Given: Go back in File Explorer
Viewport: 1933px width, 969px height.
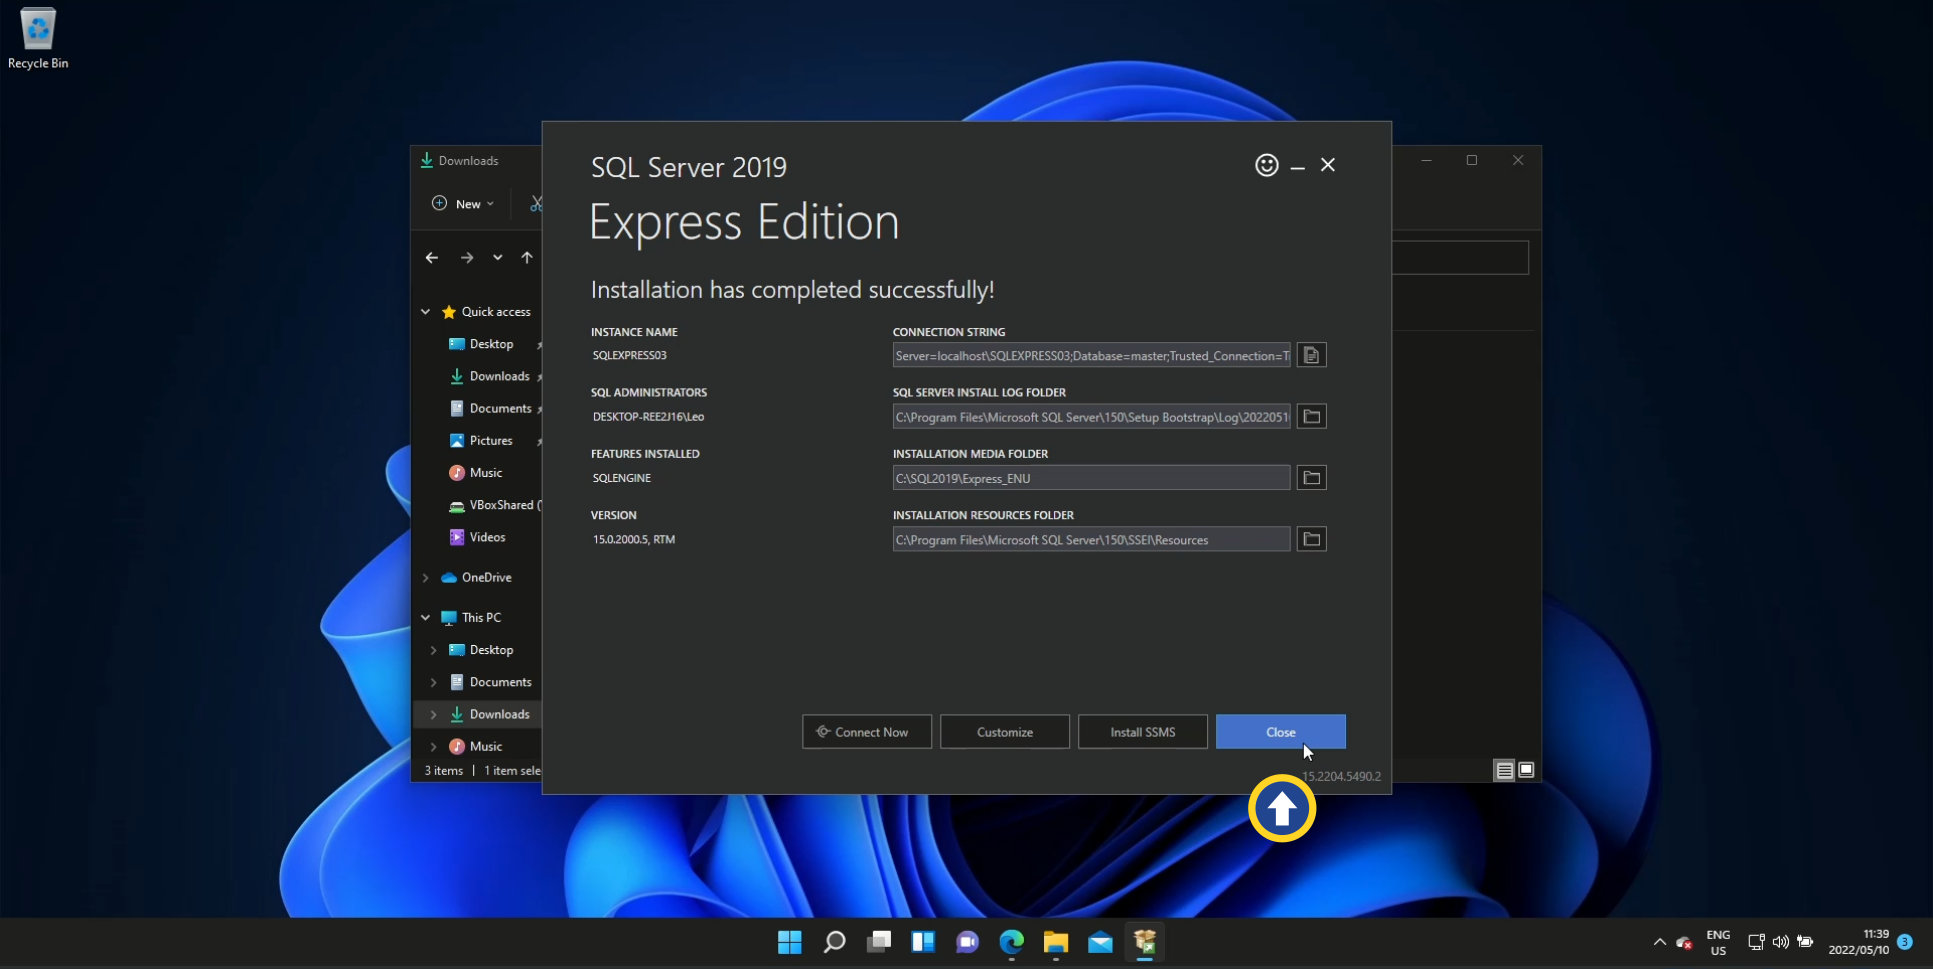Looking at the screenshot, I should click(432, 258).
